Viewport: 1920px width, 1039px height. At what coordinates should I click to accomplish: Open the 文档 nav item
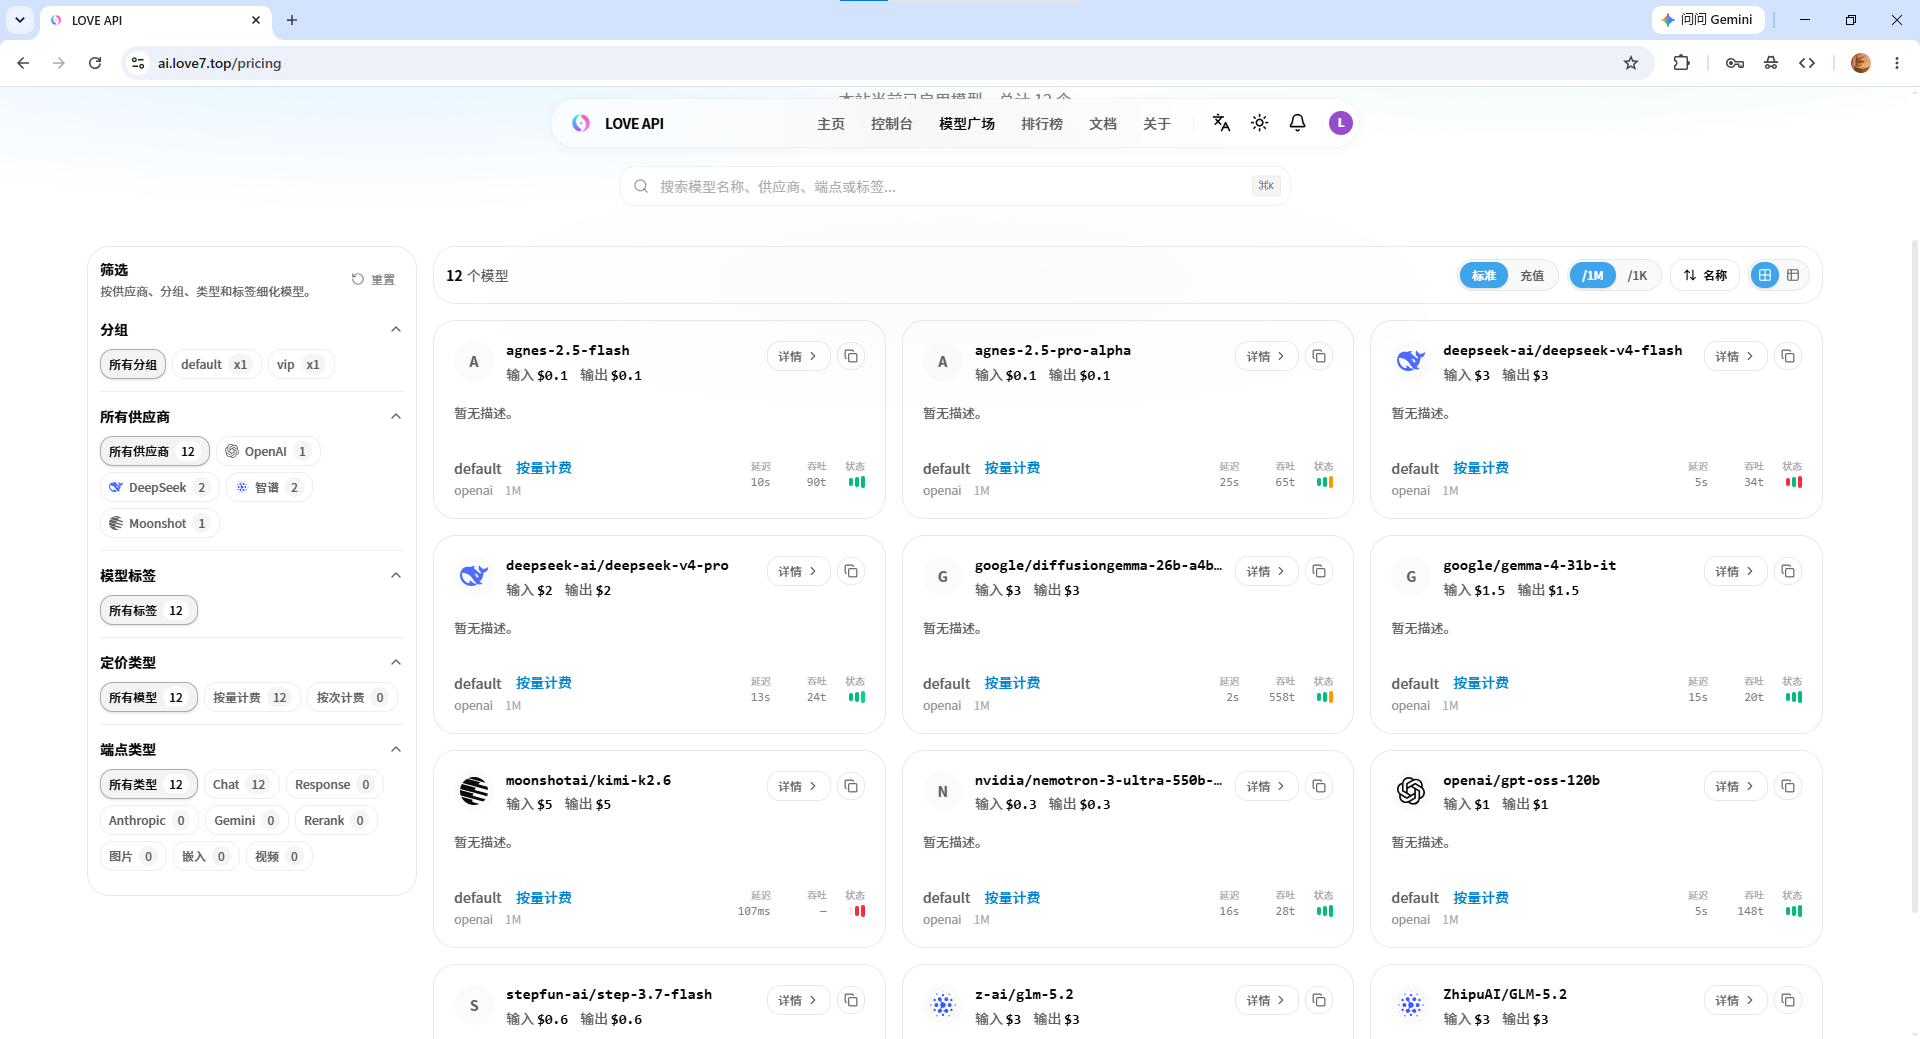[1103, 124]
